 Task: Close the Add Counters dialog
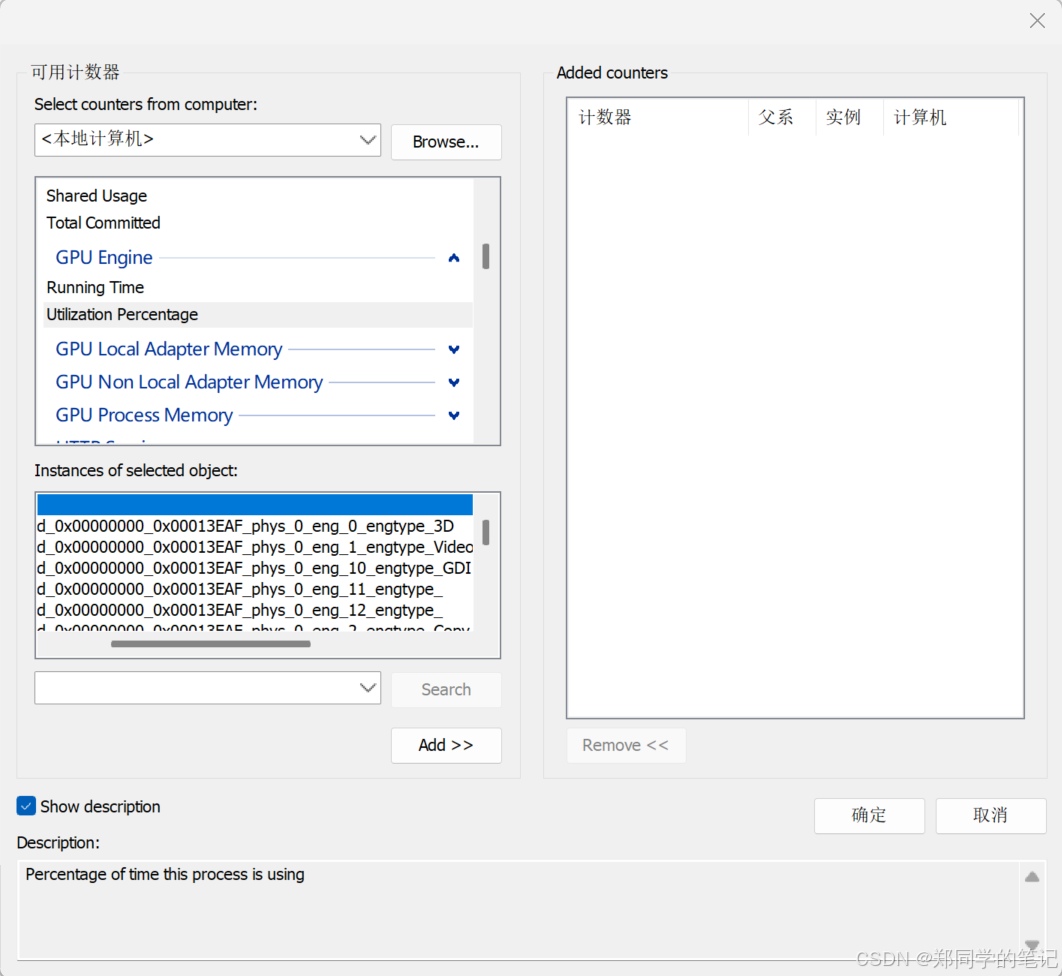[x=1037, y=21]
